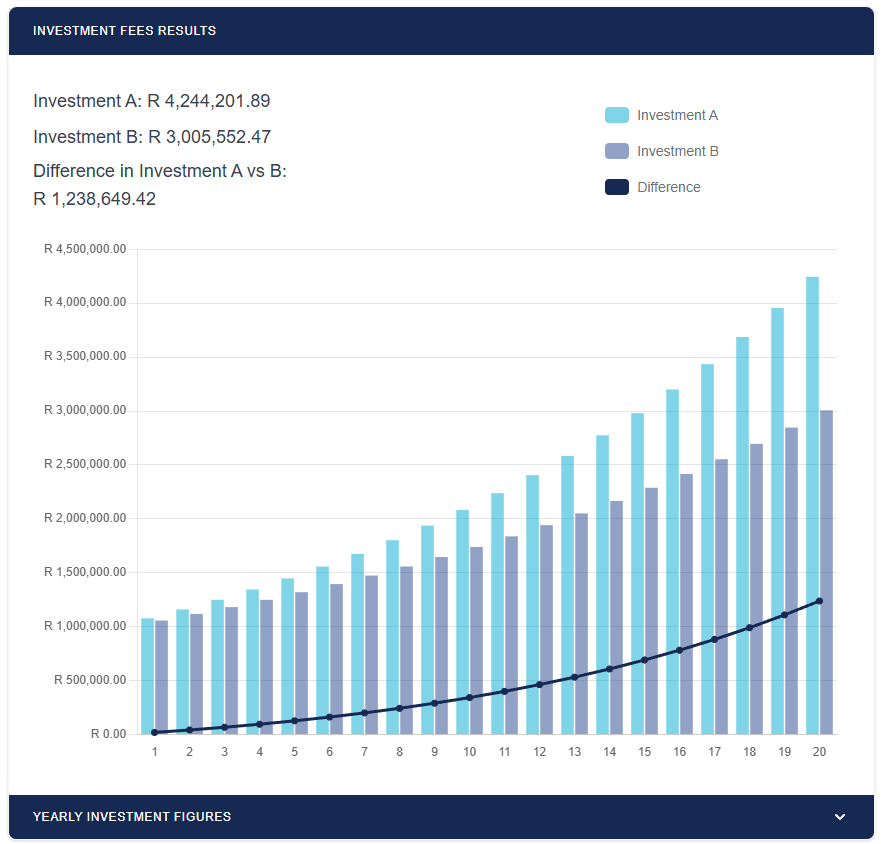Image resolution: width=881 pixels, height=844 pixels.
Task: Toggle the Investment B legend swatch
Action: click(x=616, y=151)
